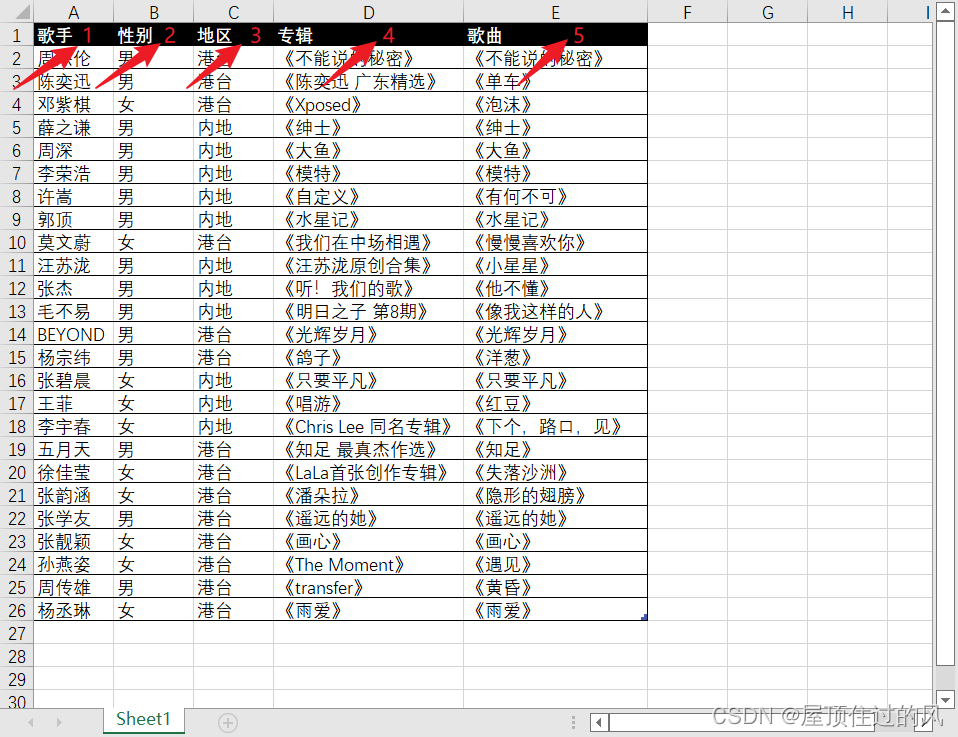Select column G header
Image resolution: width=958 pixels, height=737 pixels.
767,12
